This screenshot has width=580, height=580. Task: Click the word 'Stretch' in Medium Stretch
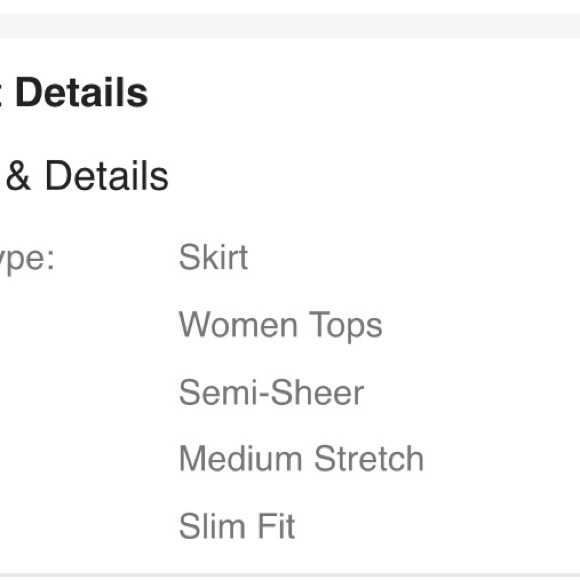tap(369, 458)
